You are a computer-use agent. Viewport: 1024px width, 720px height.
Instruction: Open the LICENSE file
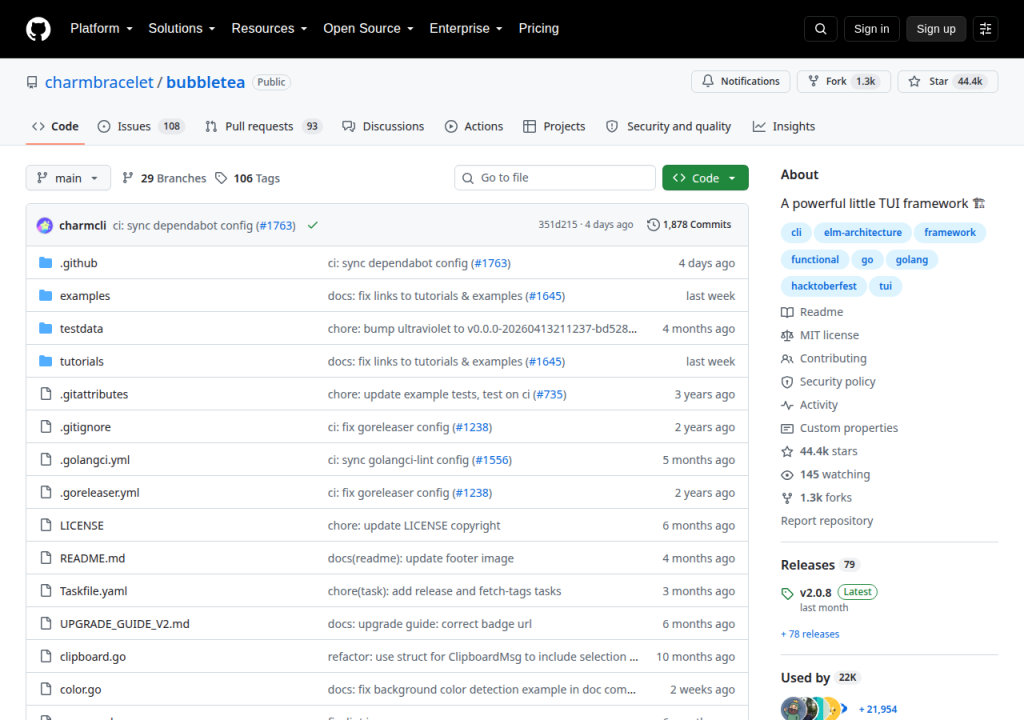82,525
